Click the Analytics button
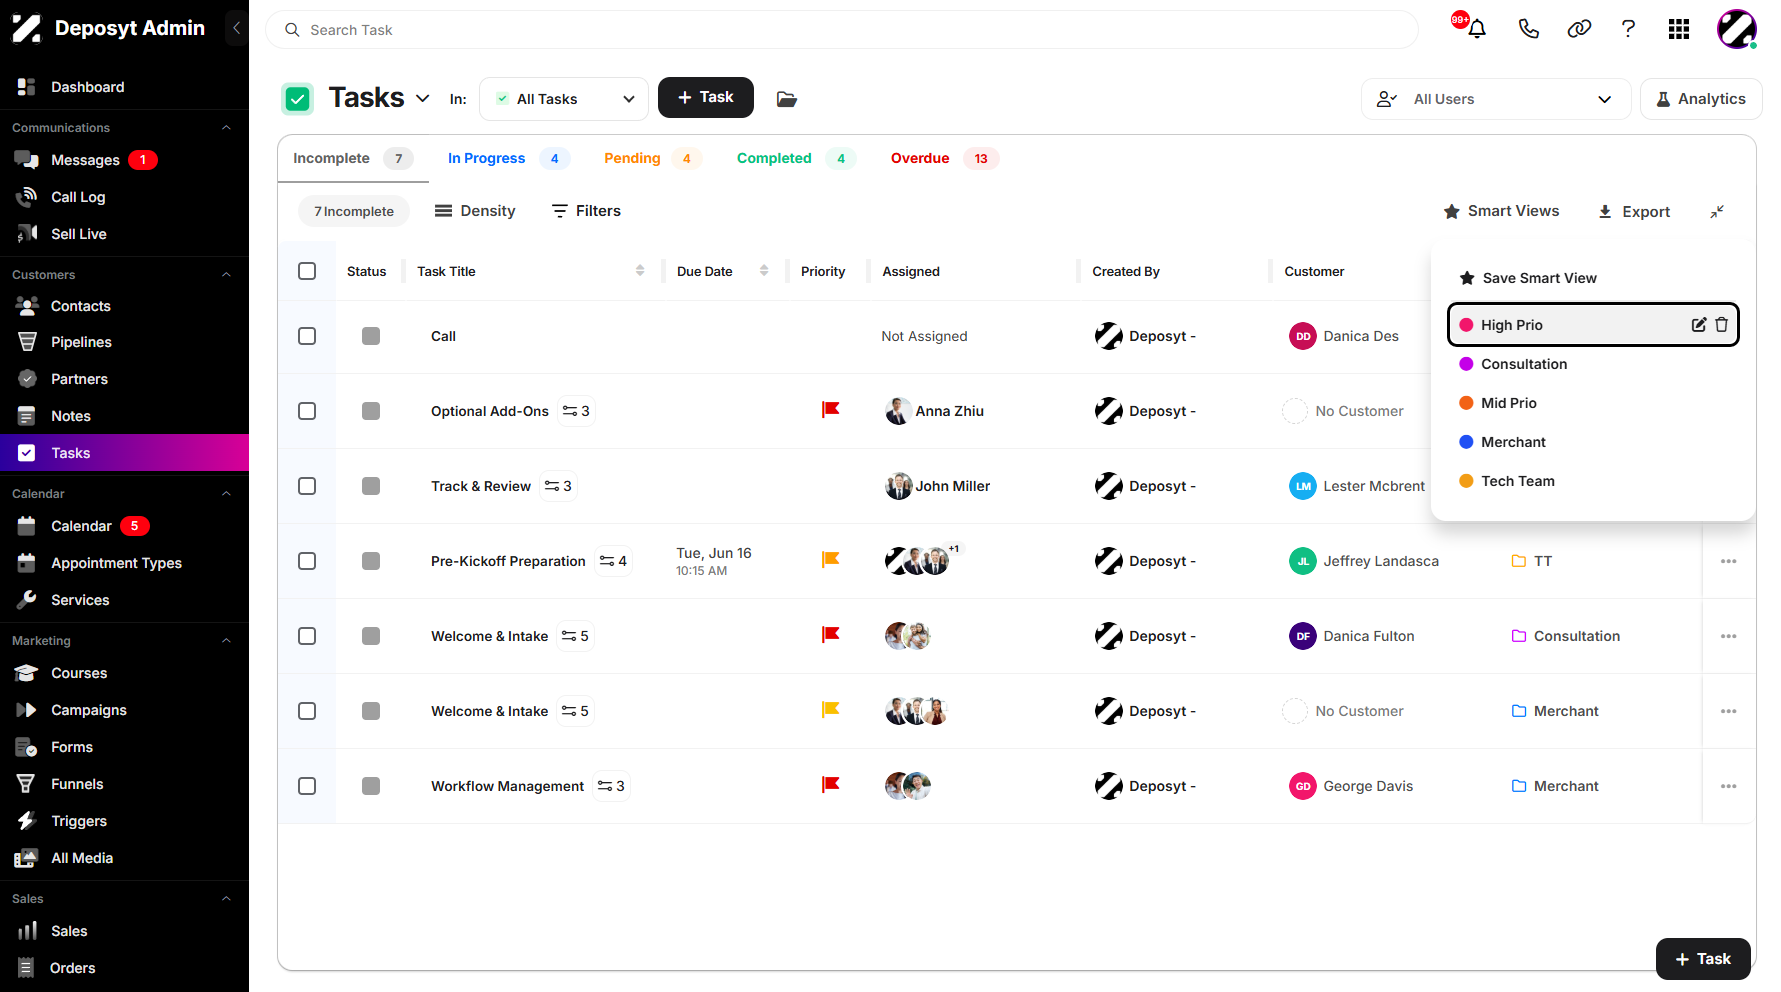Image resolution: width=1781 pixels, height=992 pixels. 1701,99
